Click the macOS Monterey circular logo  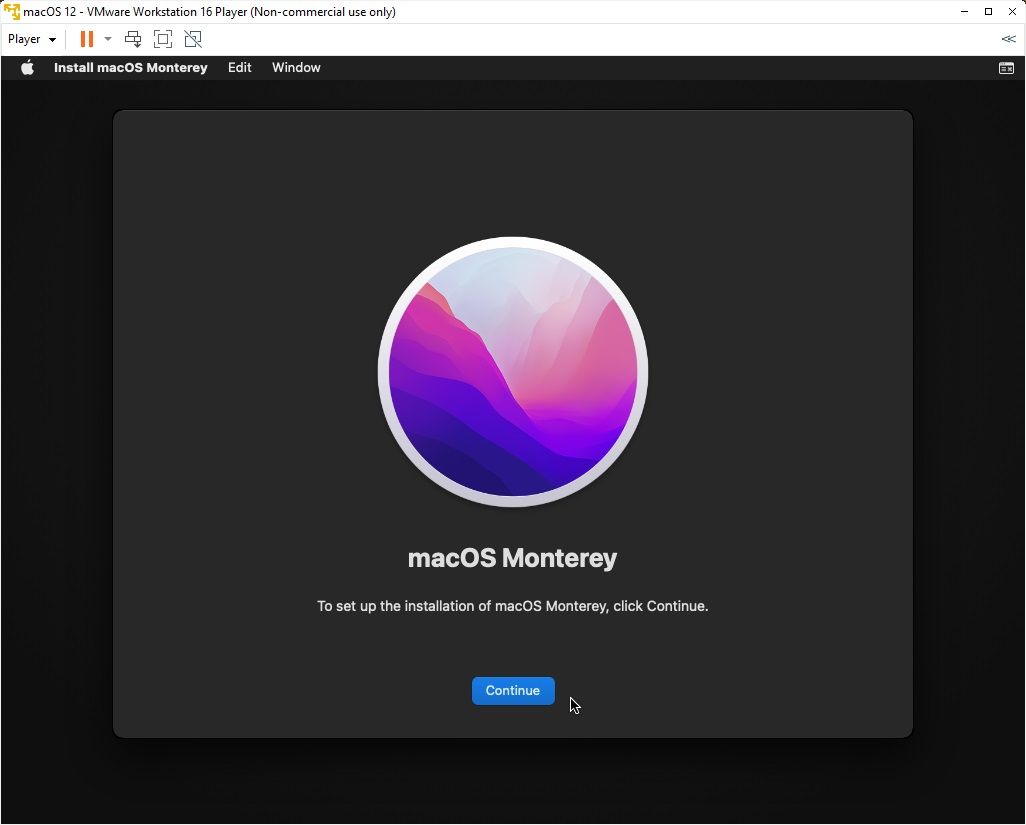(x=513, y=372)
